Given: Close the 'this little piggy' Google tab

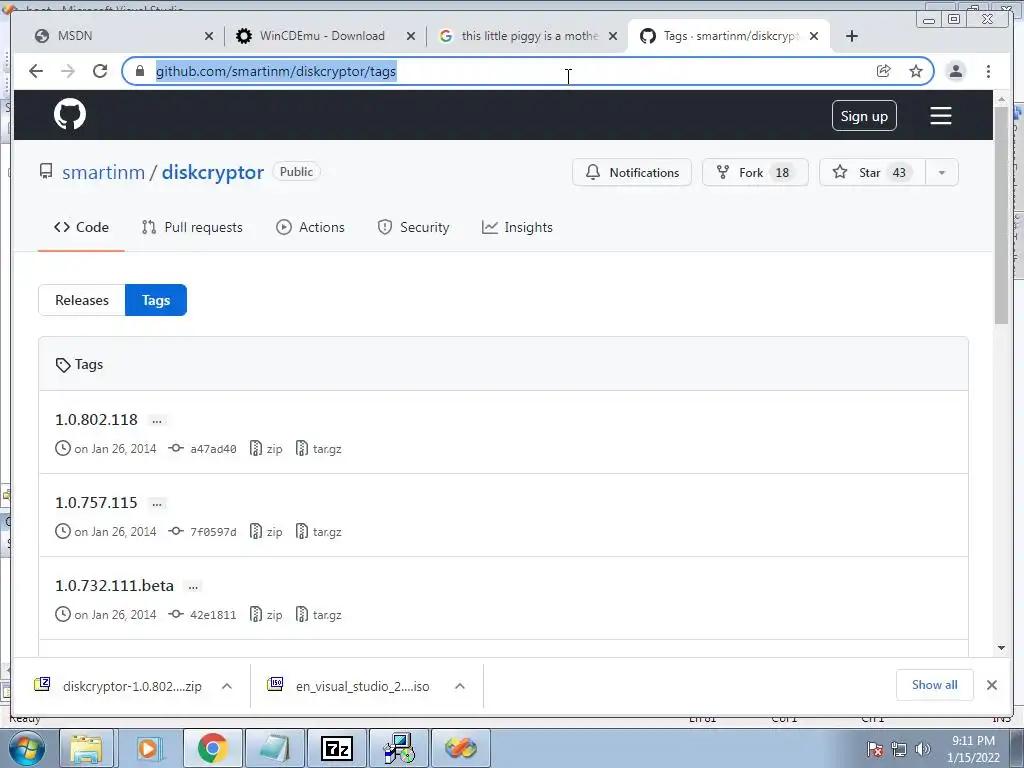Looking at the screenshot, I should coord(613,36).
